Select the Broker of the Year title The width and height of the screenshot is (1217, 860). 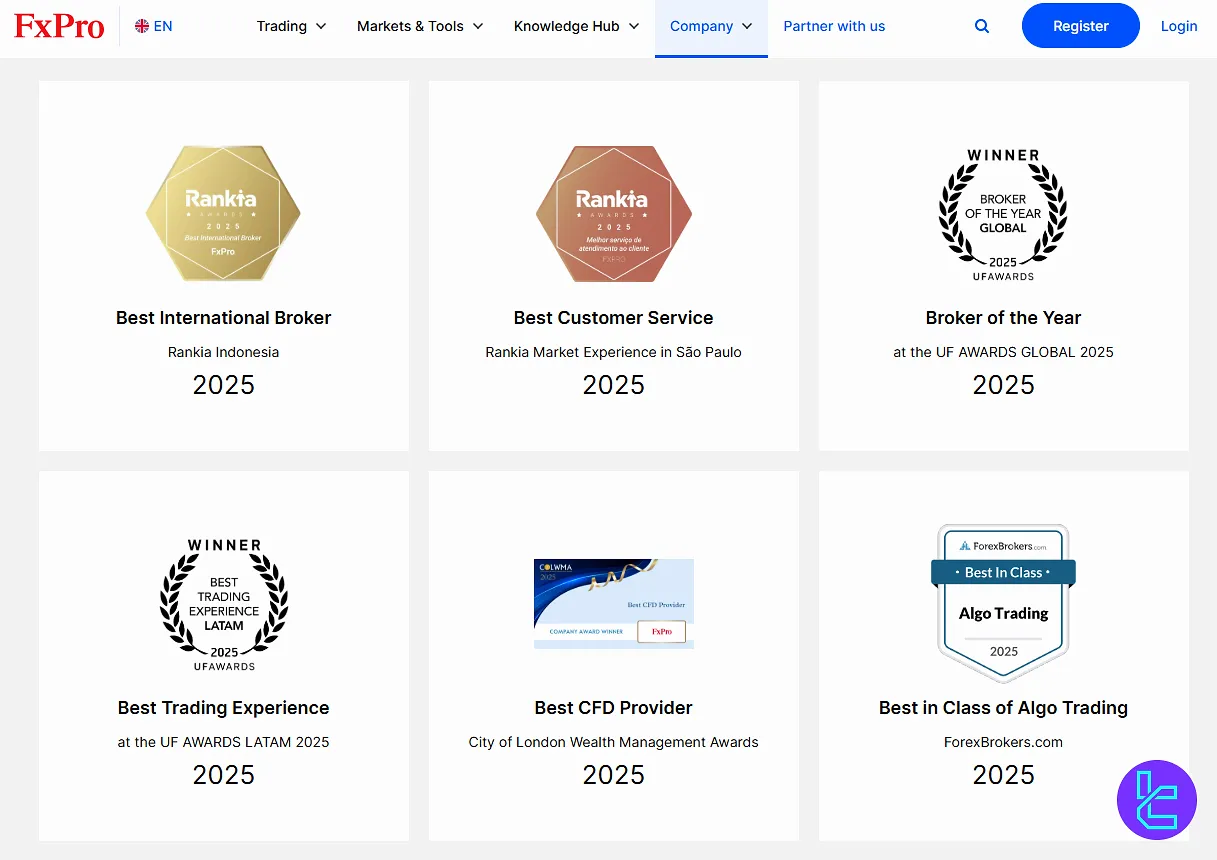point(1004,318)
